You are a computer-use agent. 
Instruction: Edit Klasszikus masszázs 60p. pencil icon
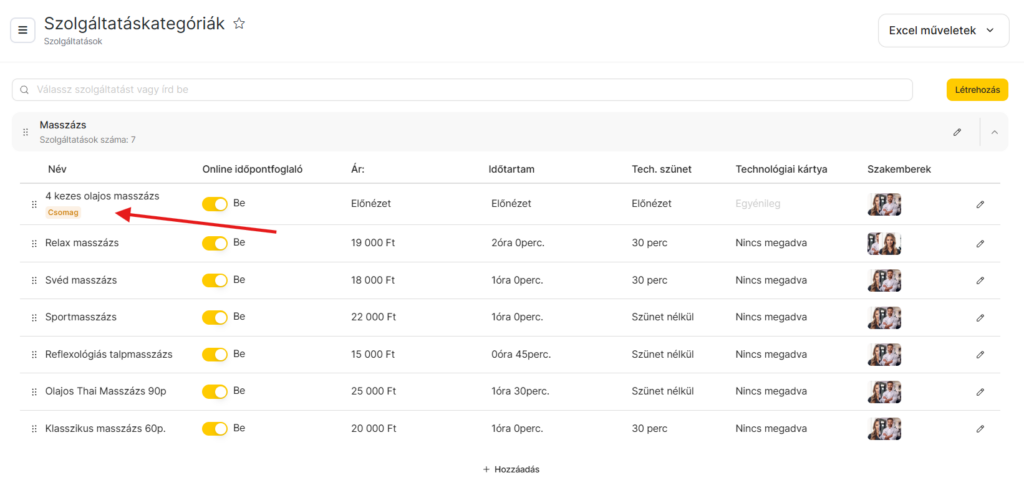980,429
